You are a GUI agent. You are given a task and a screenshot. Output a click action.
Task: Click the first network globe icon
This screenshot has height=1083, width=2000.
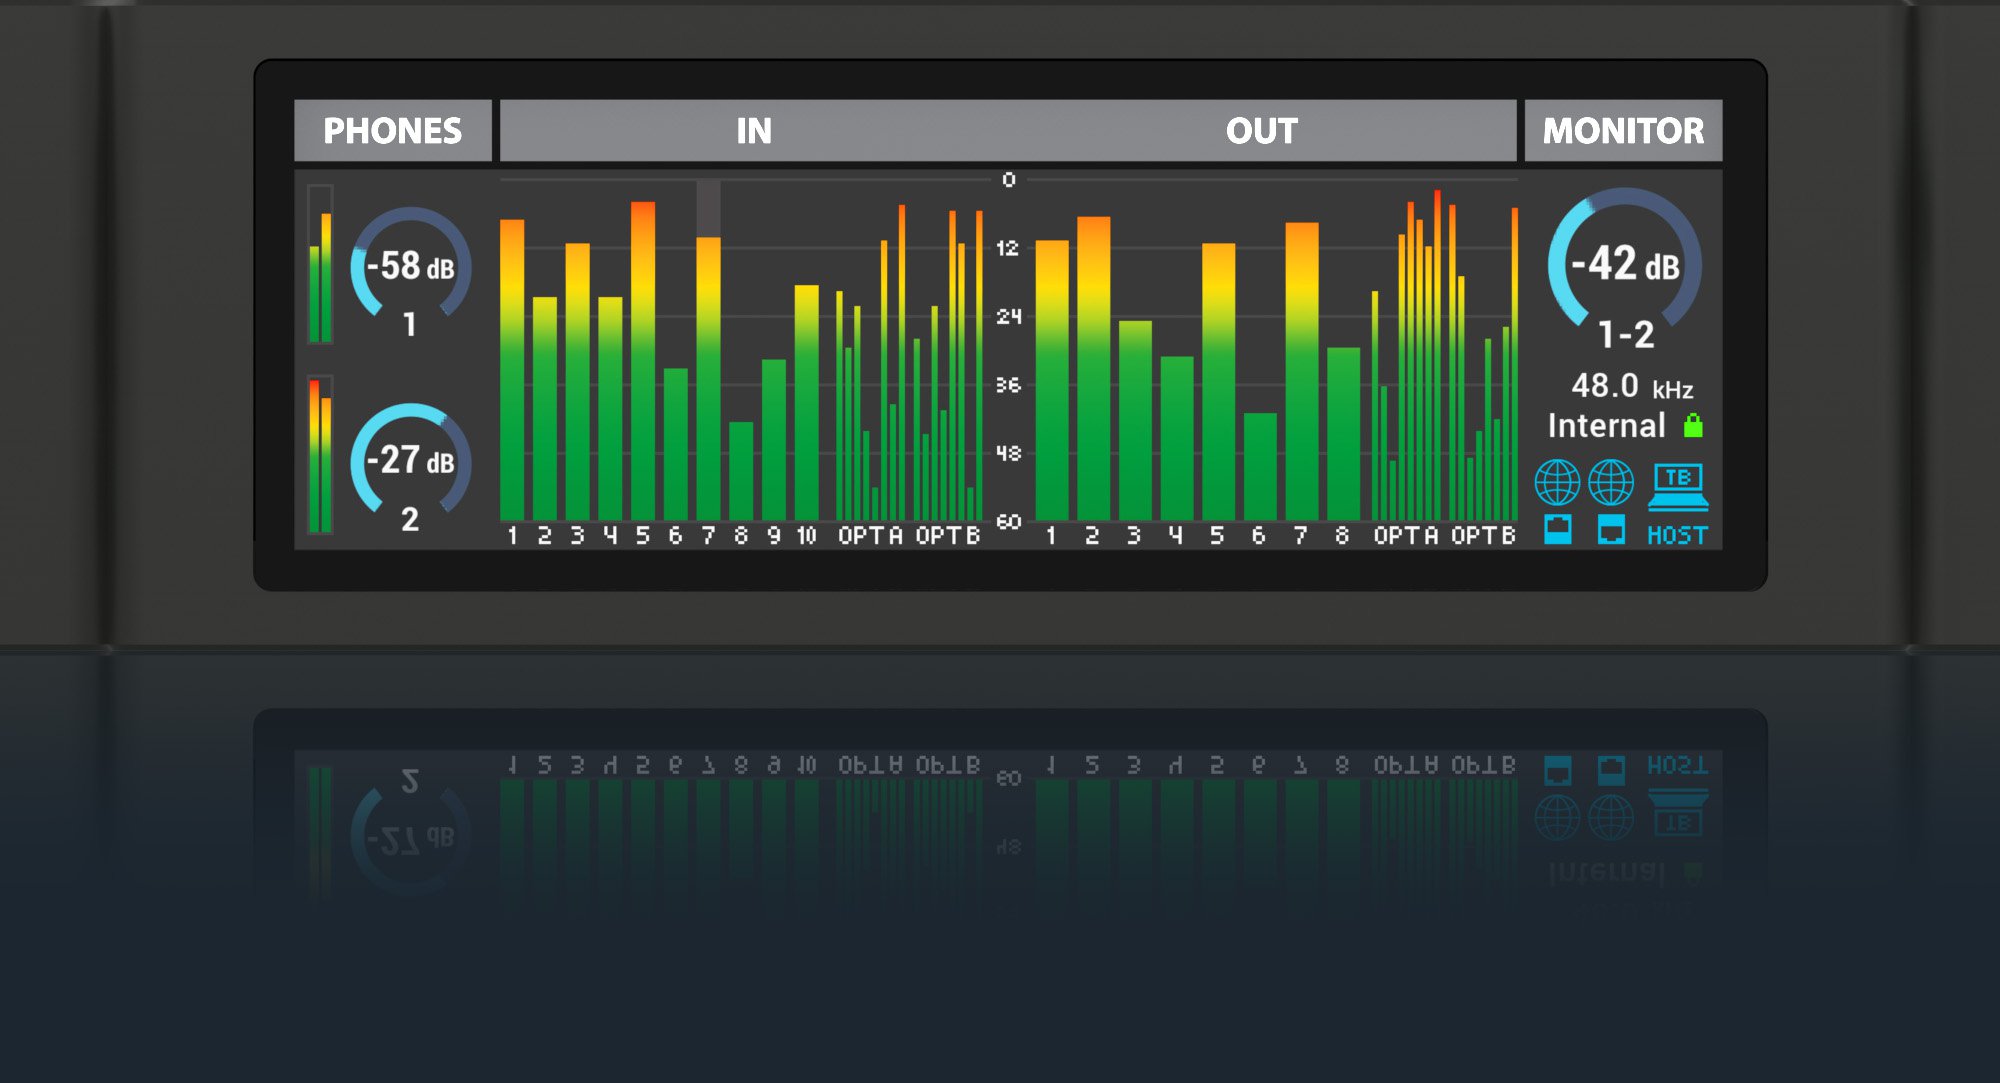pyautogui.click(x=1557, y=483)
